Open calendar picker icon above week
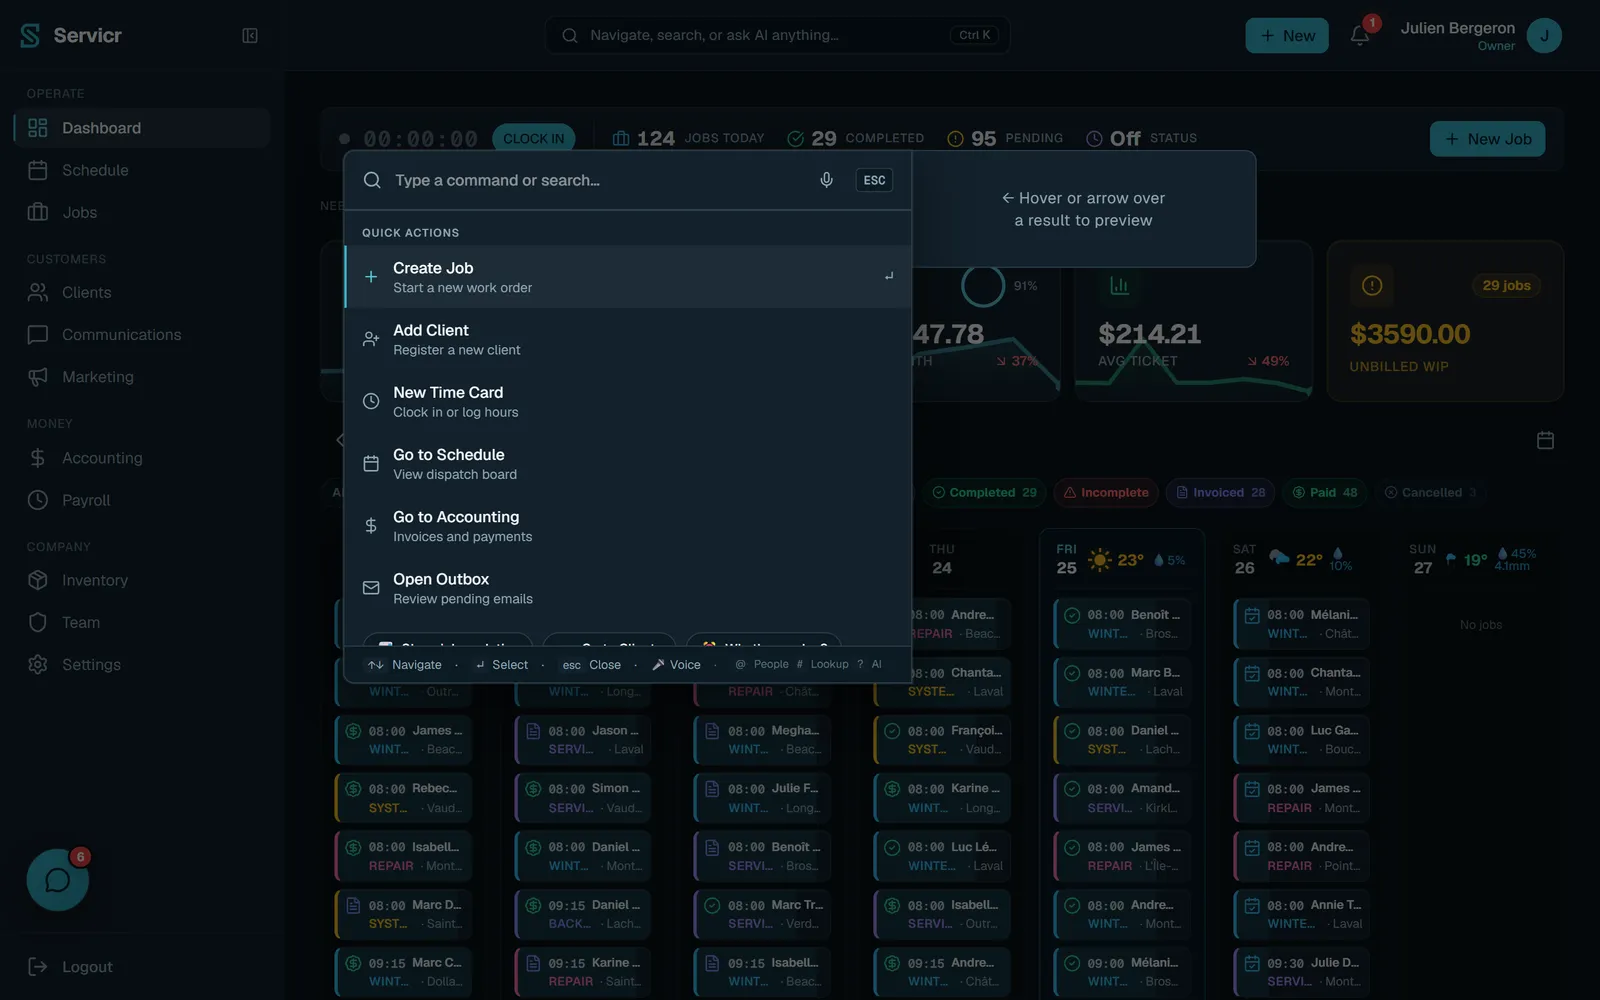The height and width of the screenshot is (1000, 1600). [x=1545, y=440]
